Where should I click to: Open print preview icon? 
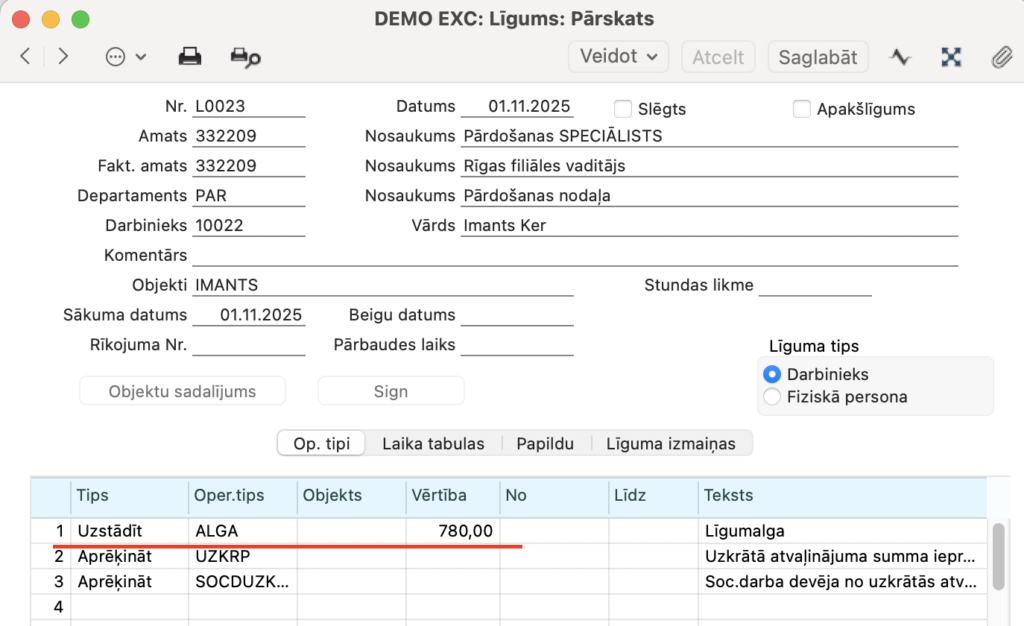(245, 57)
